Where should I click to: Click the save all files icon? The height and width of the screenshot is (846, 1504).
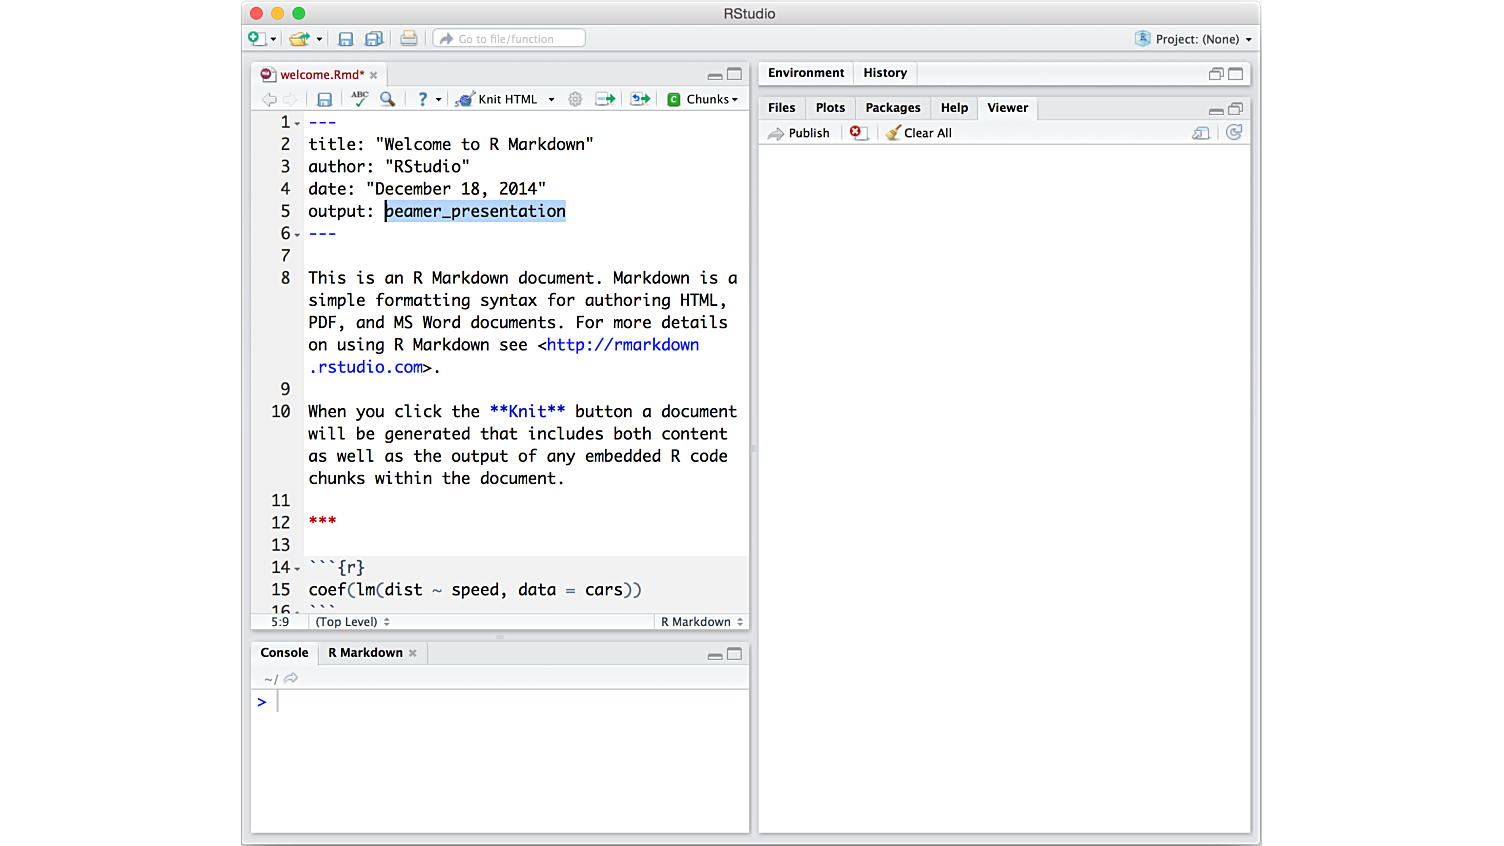[x=374, y=39]
